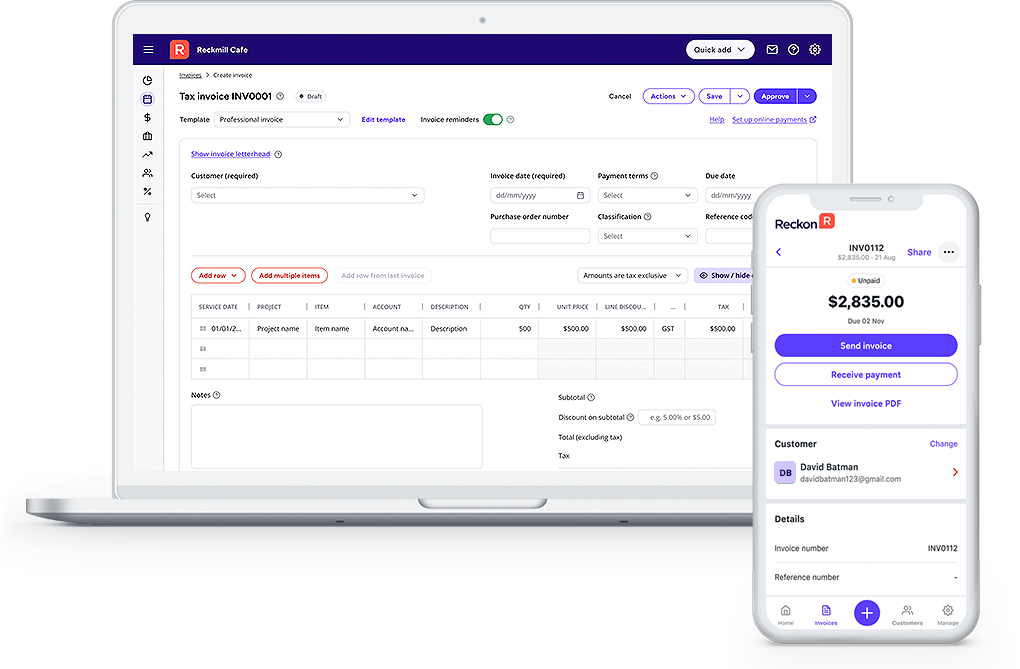Image resolution: width=1020 pixels, height=669 pixels.
Task: Open the calendar picker in Invoice date field
Action: click(580, 195)
